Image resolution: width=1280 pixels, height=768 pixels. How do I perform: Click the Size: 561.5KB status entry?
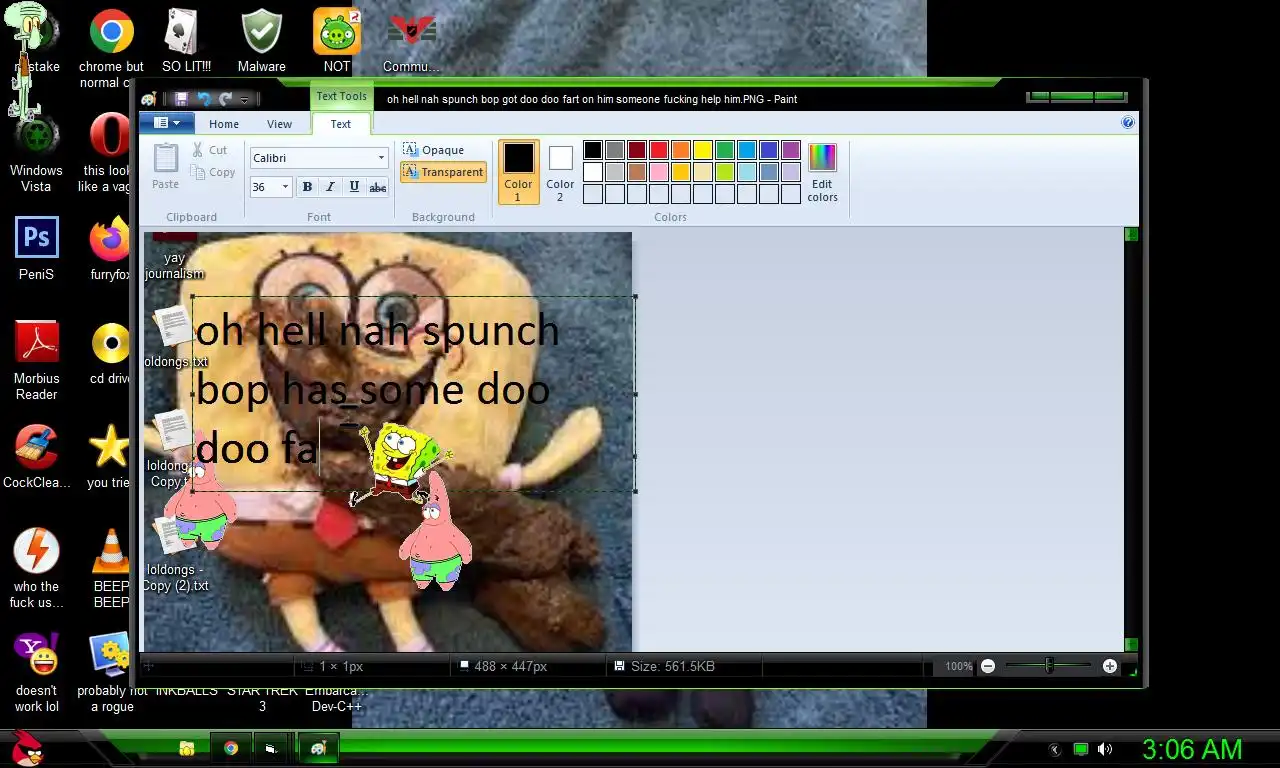(664, 666)
